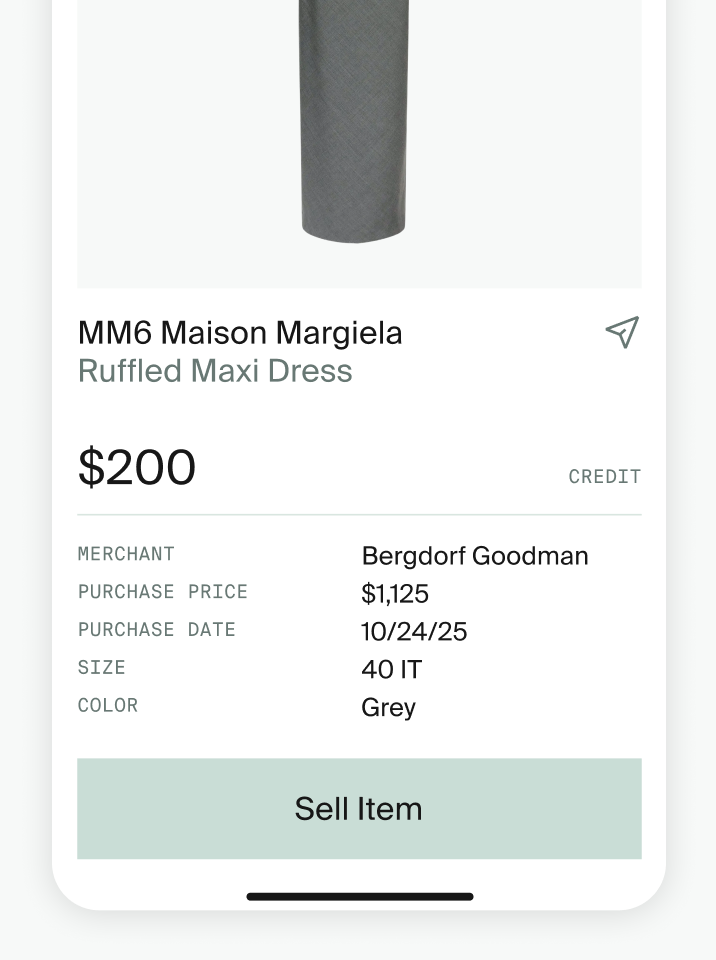Select the MM6 Maison Margiela brand name
The width and height of the screenshot is (716, 960).
[240, 333]
